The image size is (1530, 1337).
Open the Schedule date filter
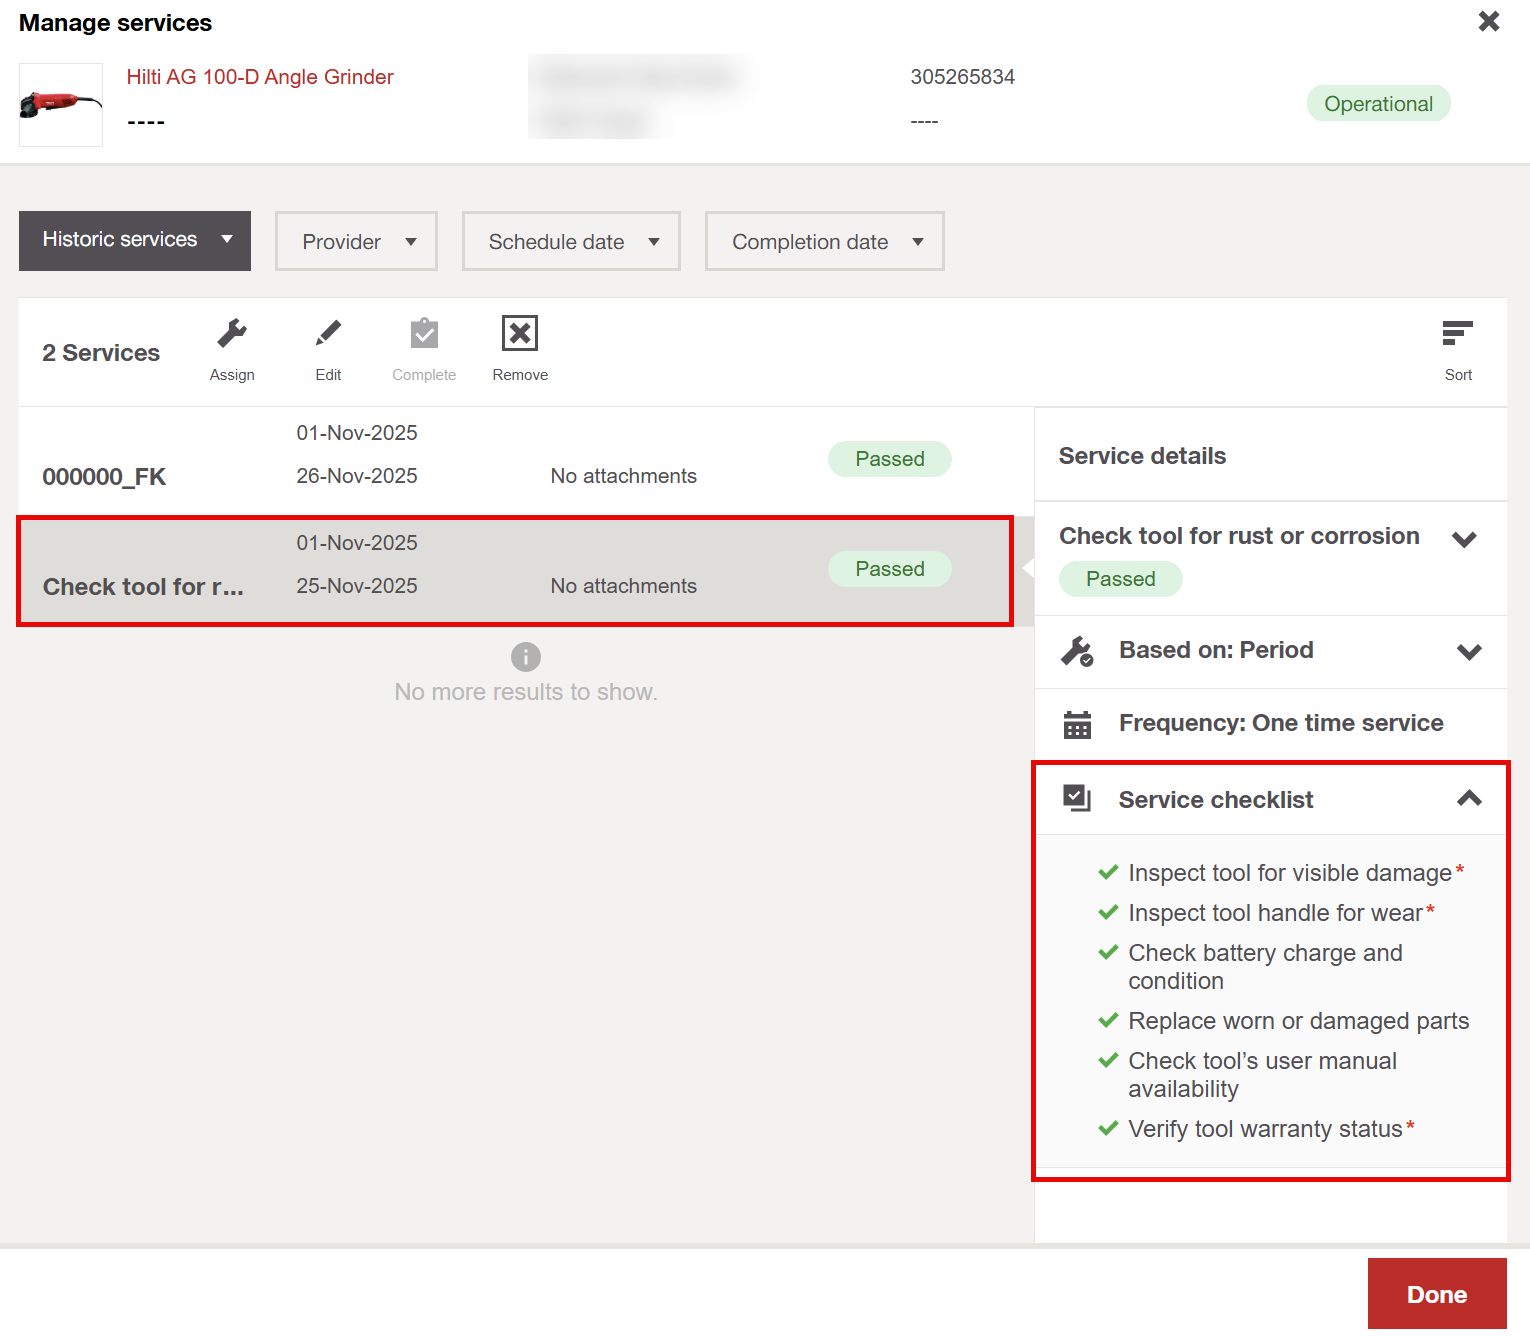pos(571,242)
